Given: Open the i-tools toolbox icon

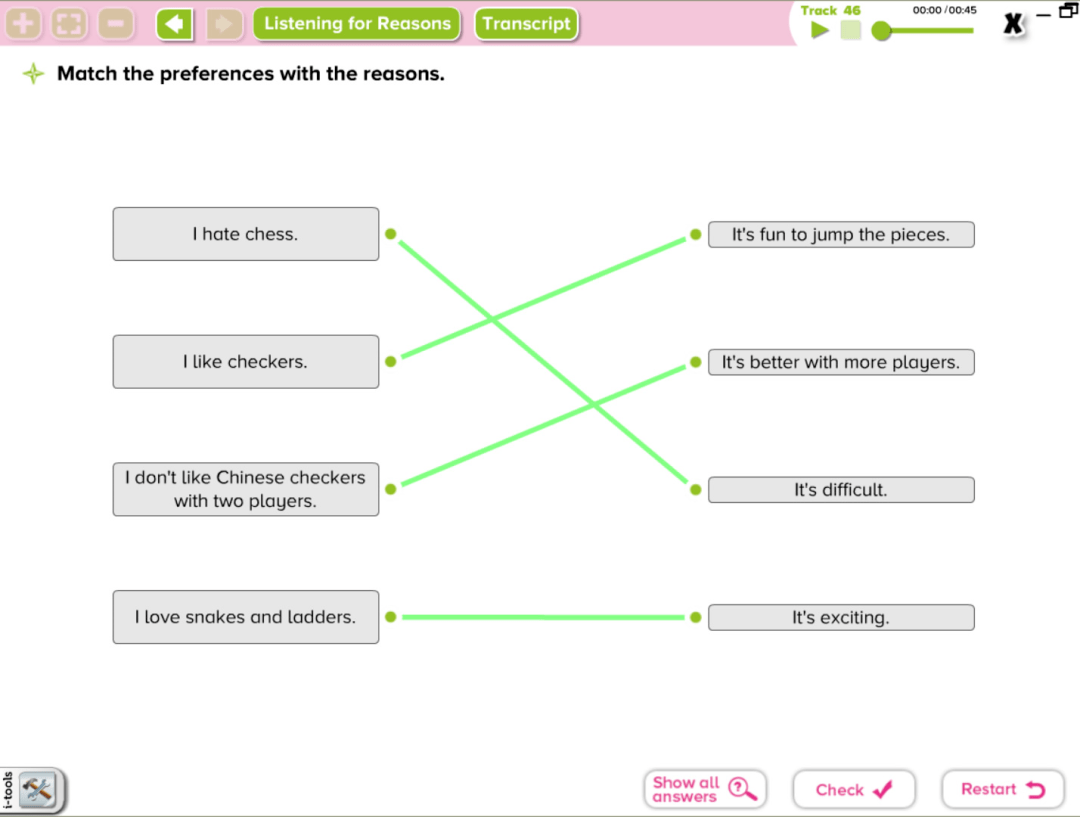Looking at the screenshot, I should click(x=37, y=789).
